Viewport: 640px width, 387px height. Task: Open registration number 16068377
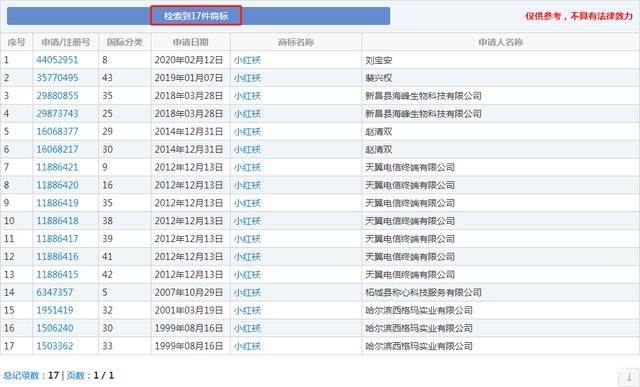click(57, 131)
